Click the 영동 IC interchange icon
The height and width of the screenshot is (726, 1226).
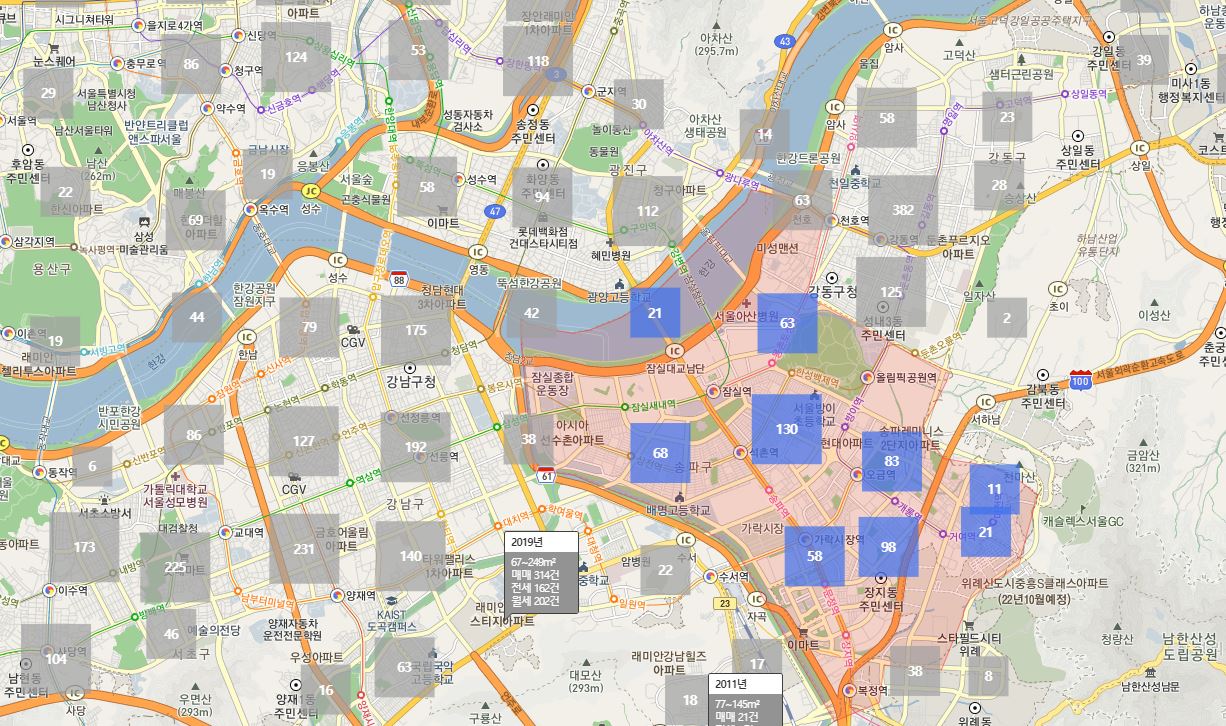point(478,252)
